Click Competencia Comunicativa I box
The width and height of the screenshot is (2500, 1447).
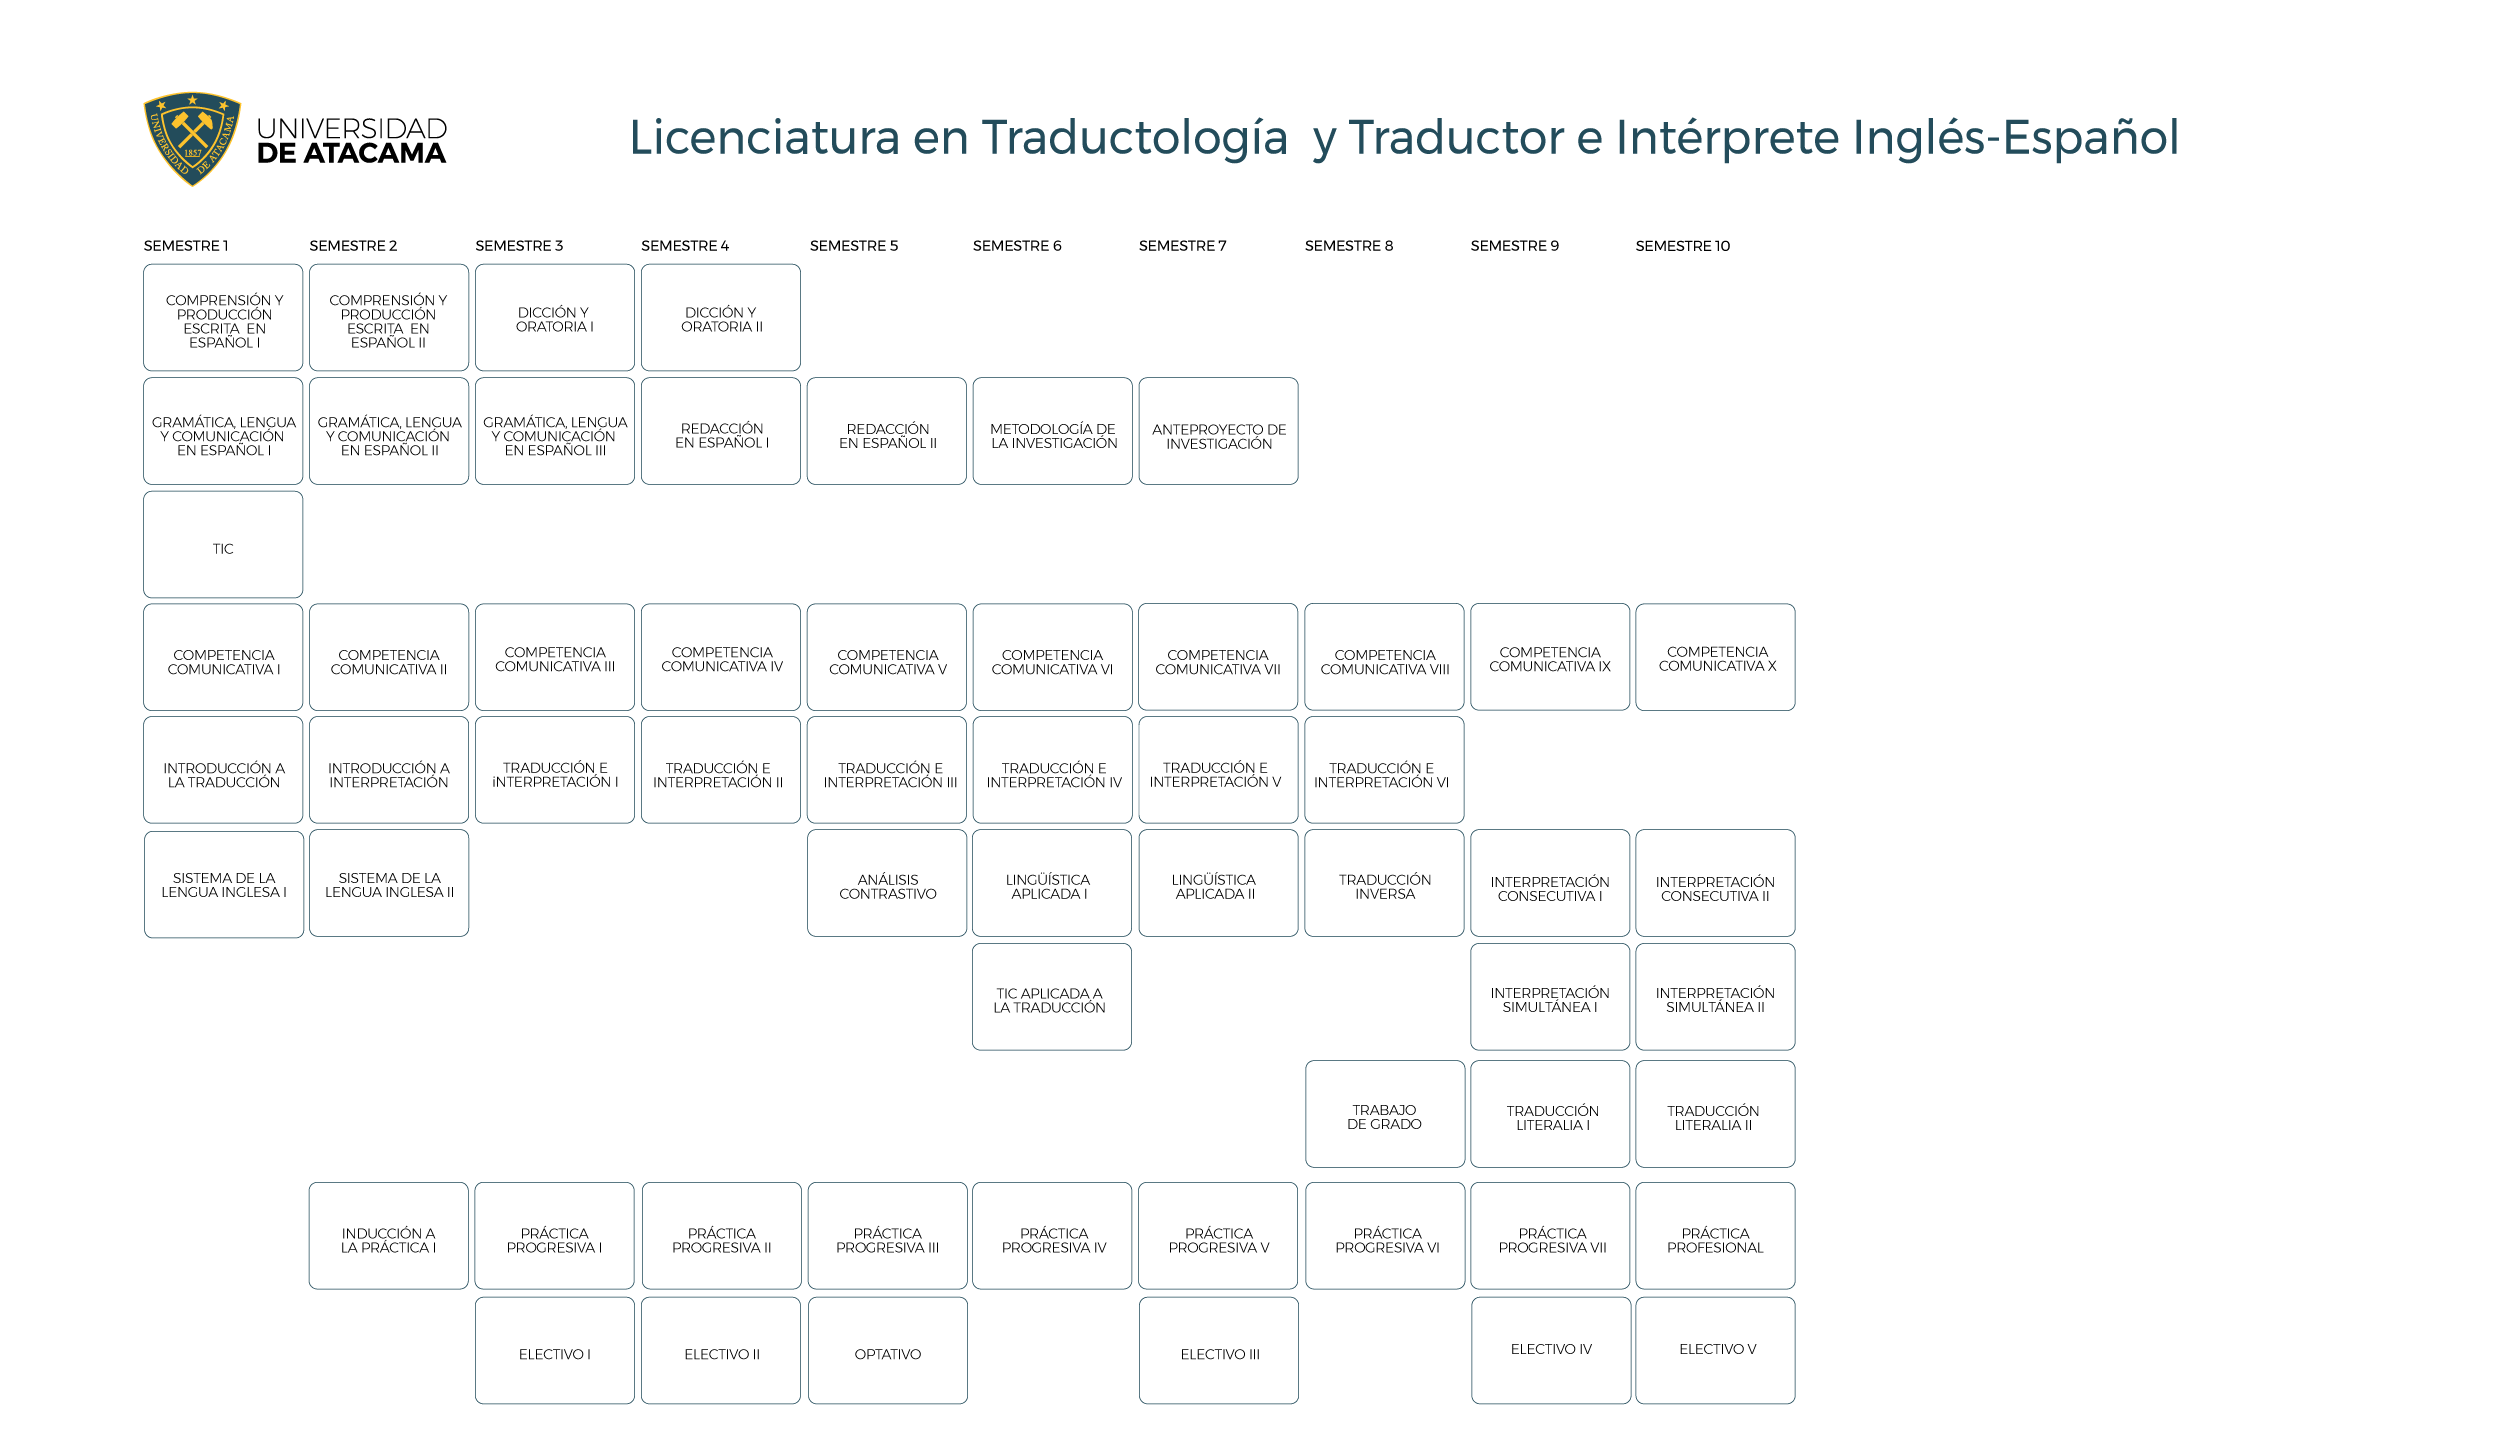(x=223, y=658)
